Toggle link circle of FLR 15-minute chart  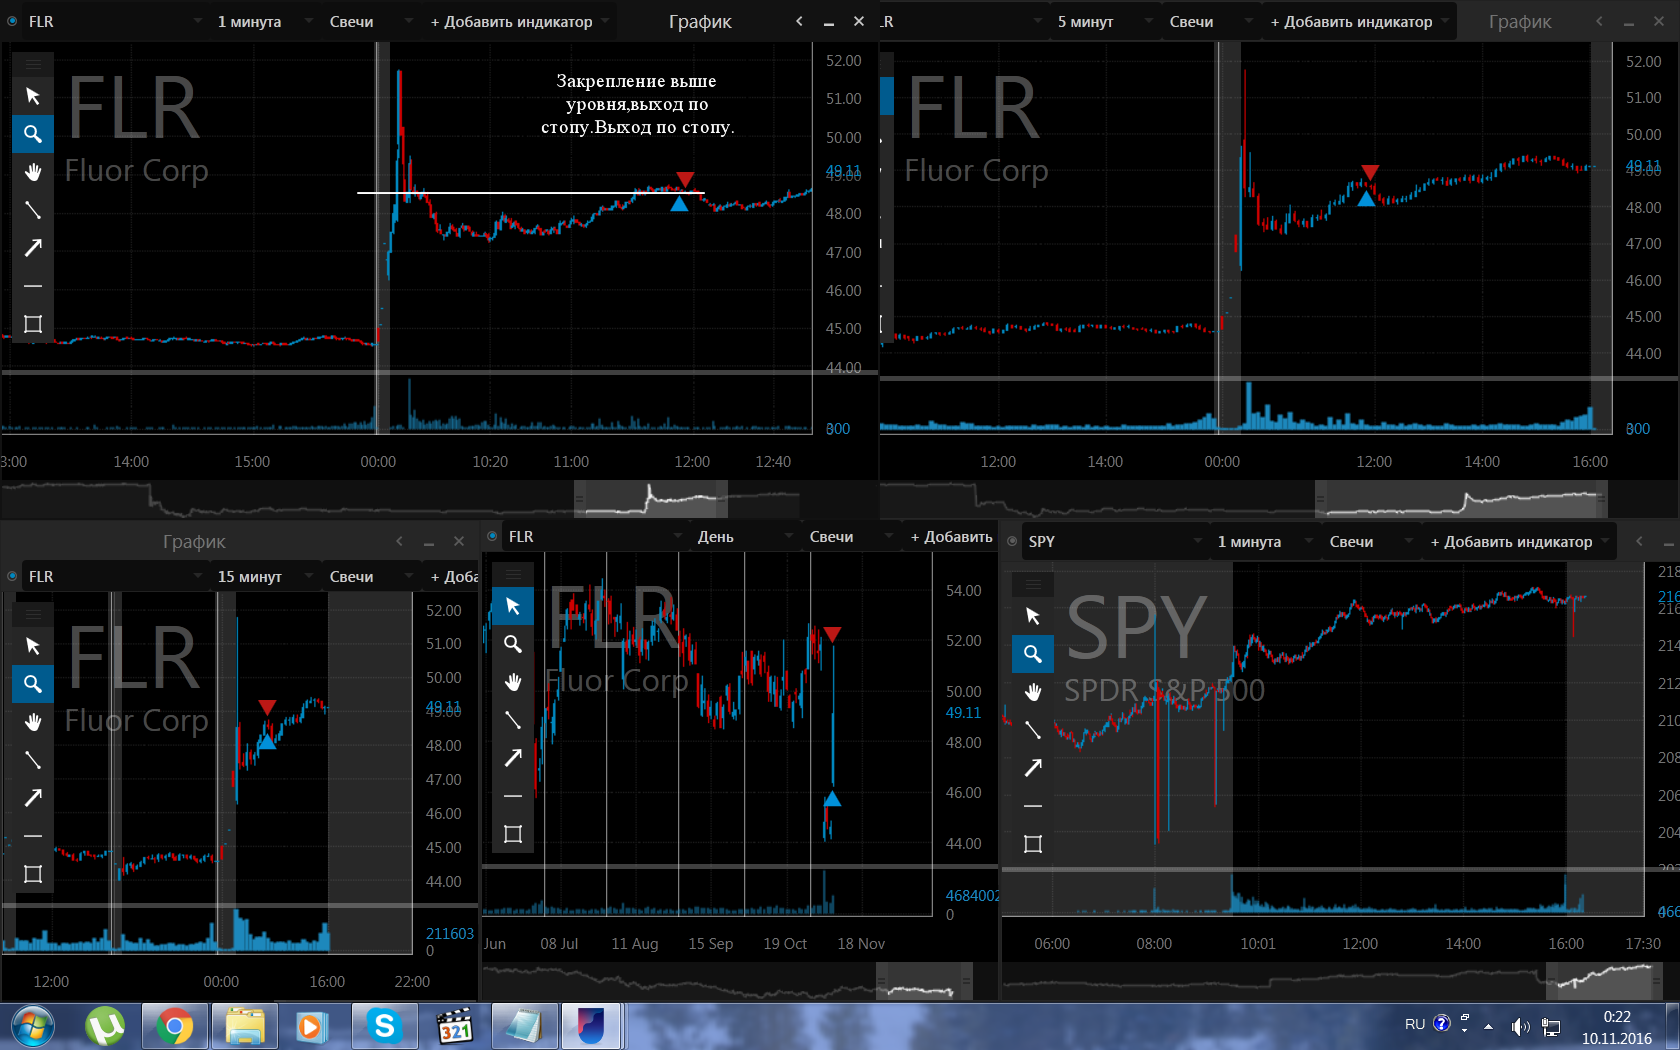12,576
